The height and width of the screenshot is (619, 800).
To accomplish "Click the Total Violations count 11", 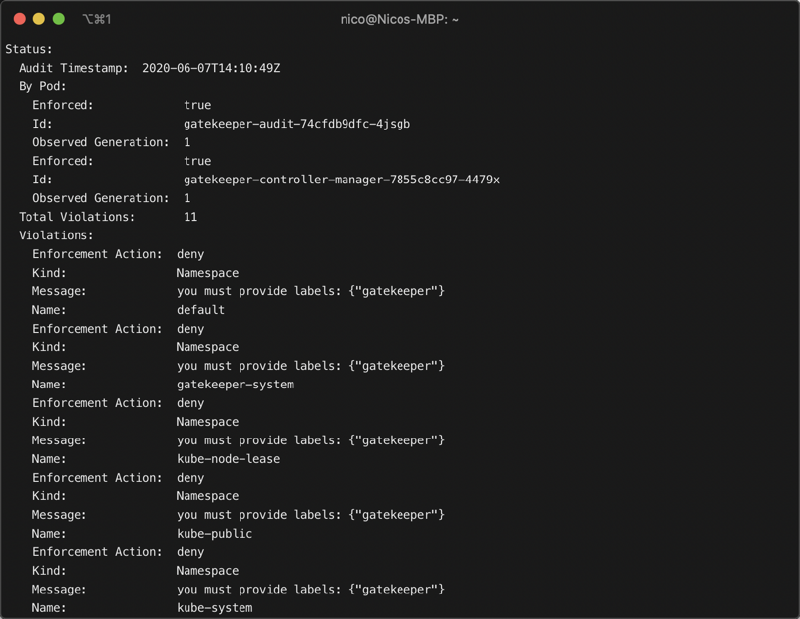I will coord(190,217).
